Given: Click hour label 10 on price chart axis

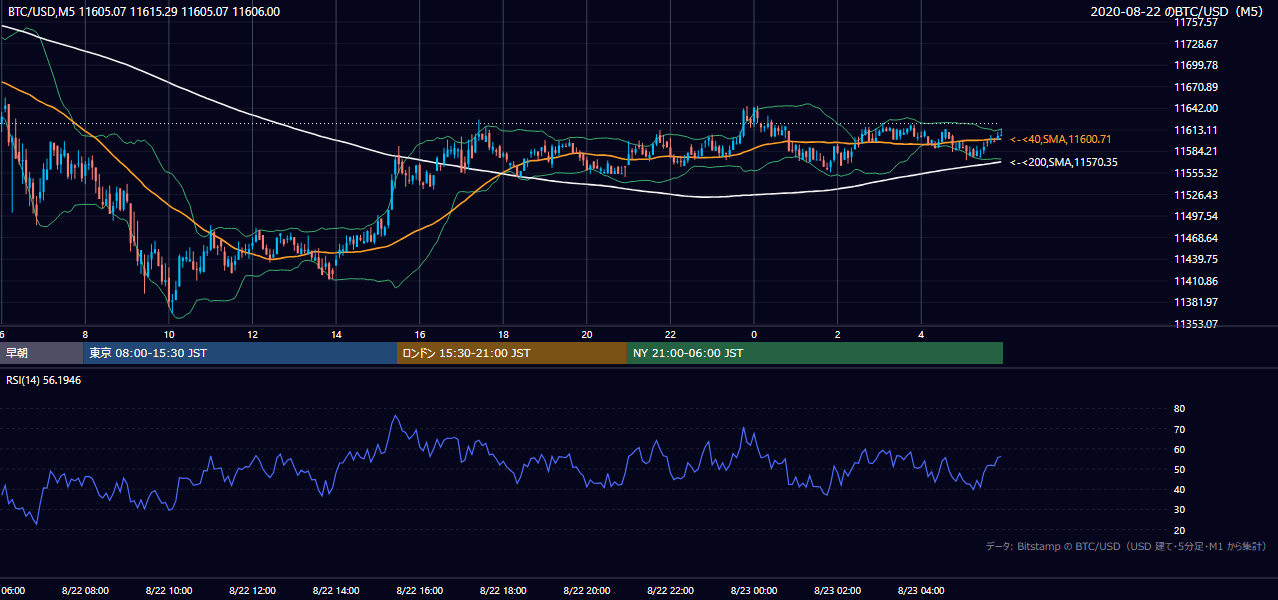Looking at the screenshot, I should click(169, 334).
